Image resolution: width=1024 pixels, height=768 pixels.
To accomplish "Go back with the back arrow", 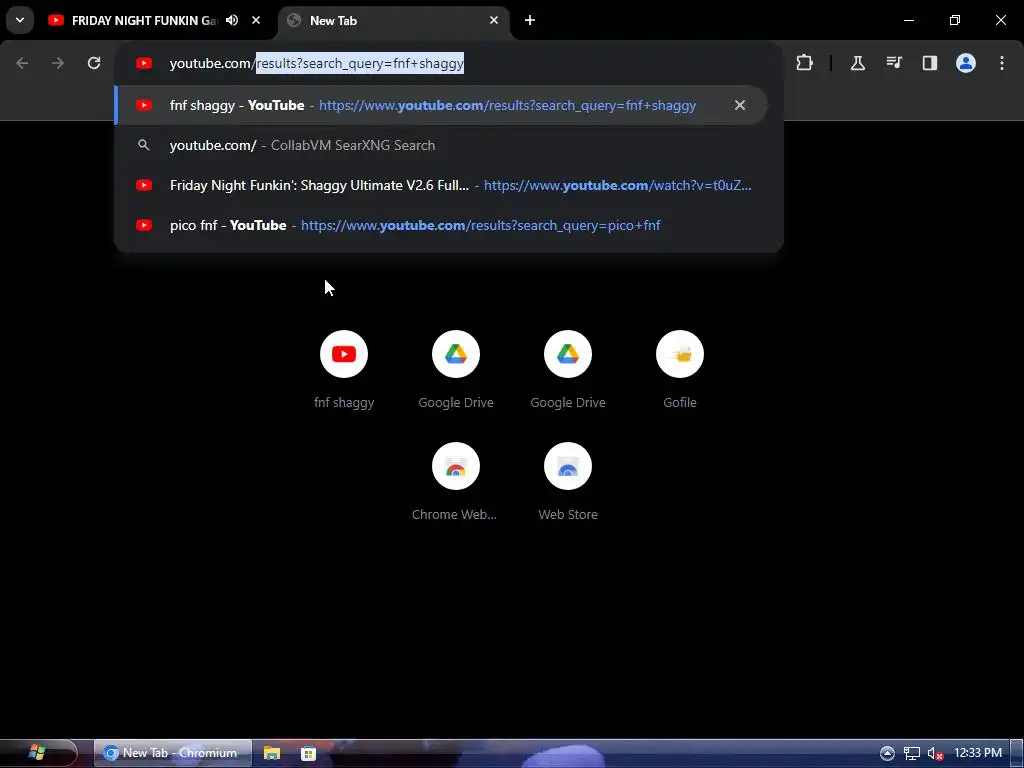I will pos(22,63).
